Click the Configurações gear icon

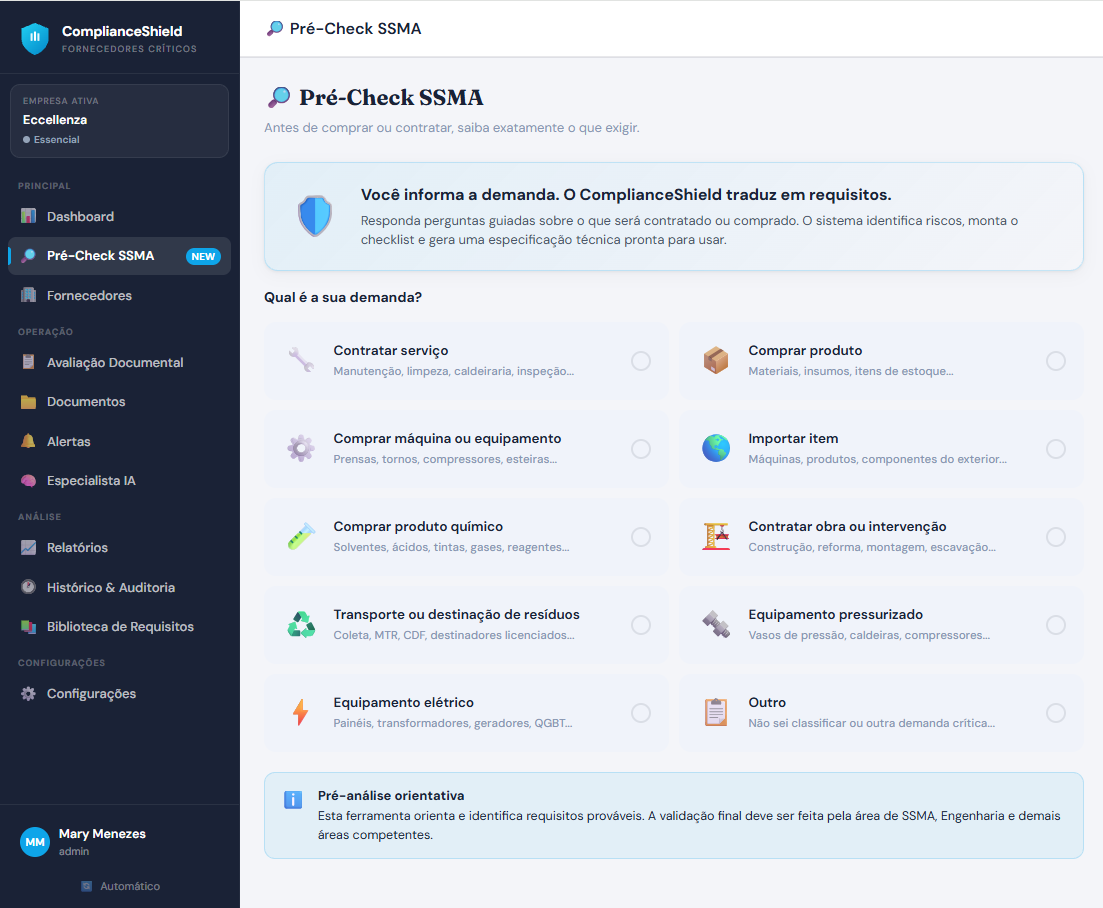[x=28, y=693]
